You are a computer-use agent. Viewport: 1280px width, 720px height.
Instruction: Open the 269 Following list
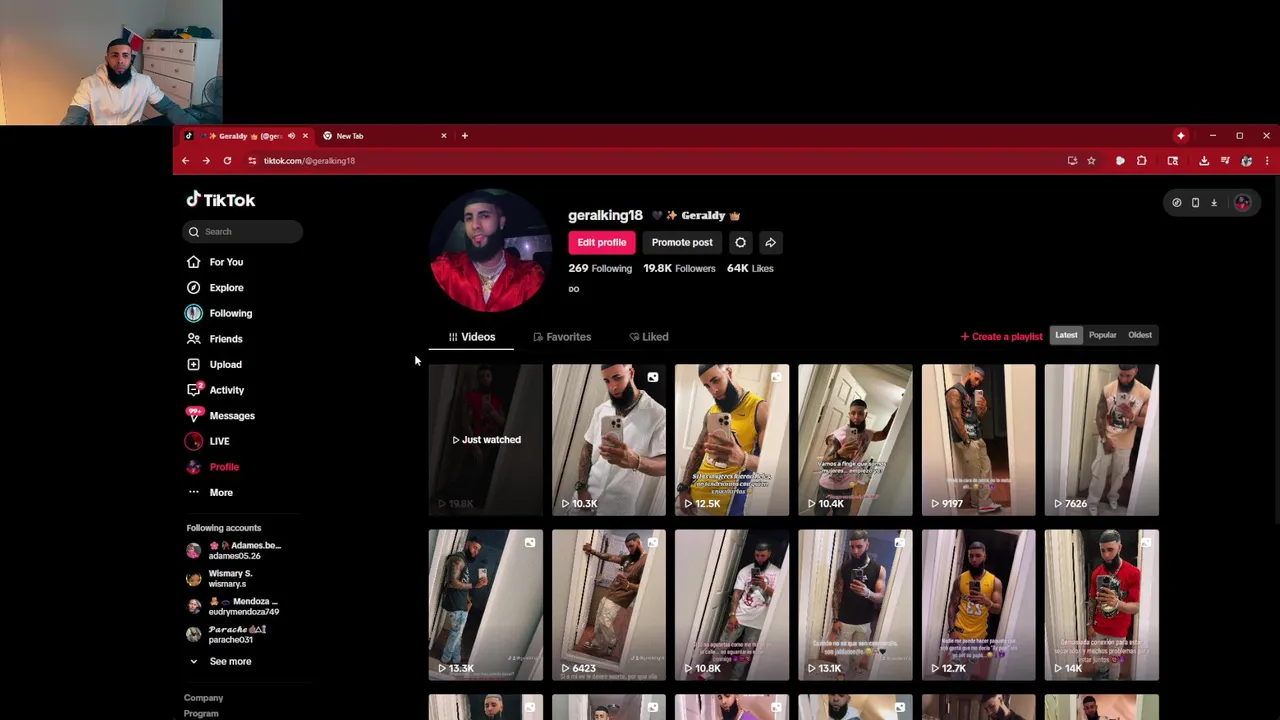[600, 268]
